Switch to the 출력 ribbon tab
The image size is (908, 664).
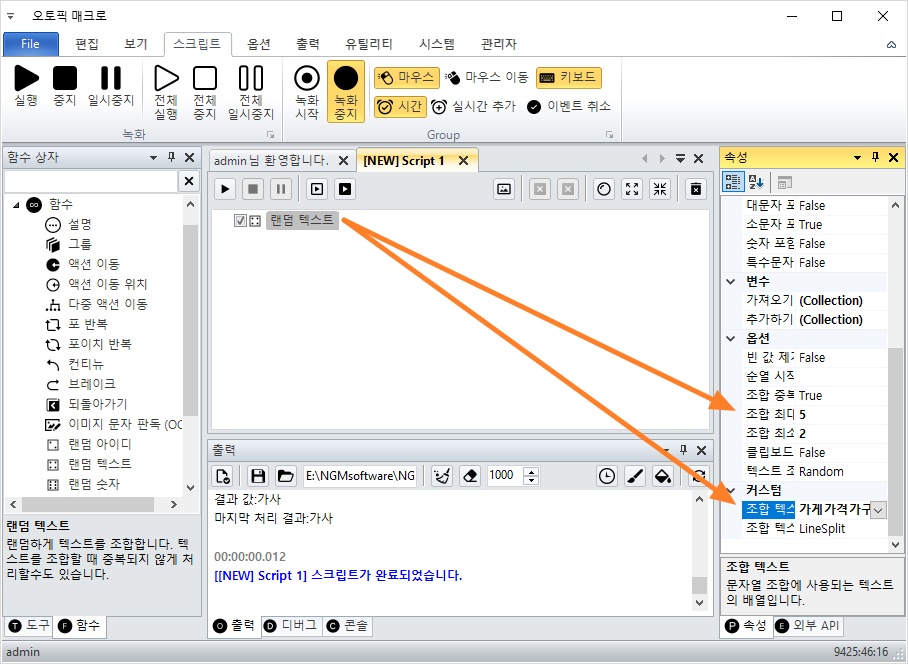point(308,44)
